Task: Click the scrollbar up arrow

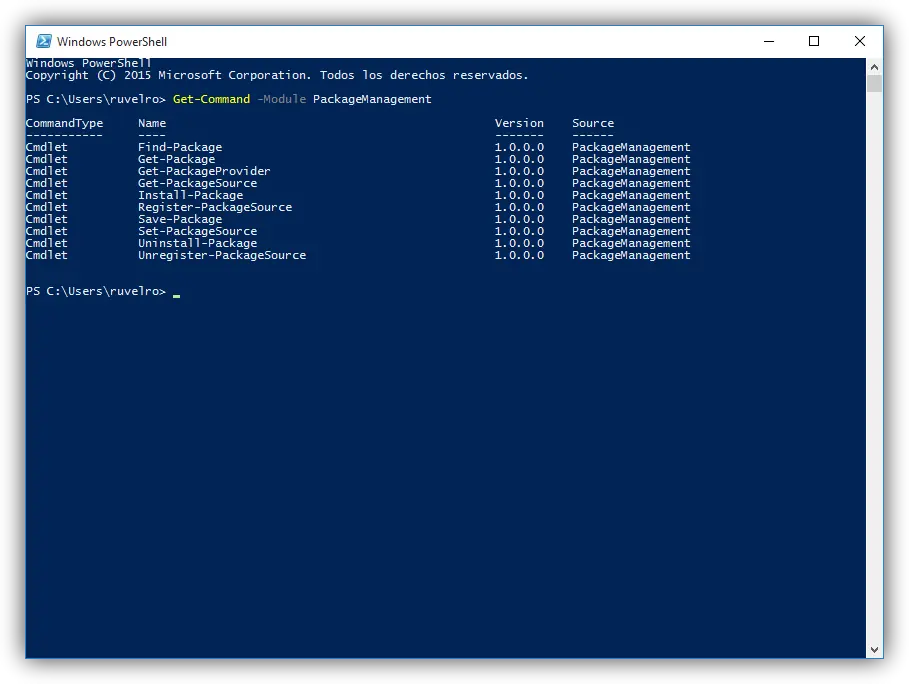Action: pyautogui.click(x=875, y=66)
